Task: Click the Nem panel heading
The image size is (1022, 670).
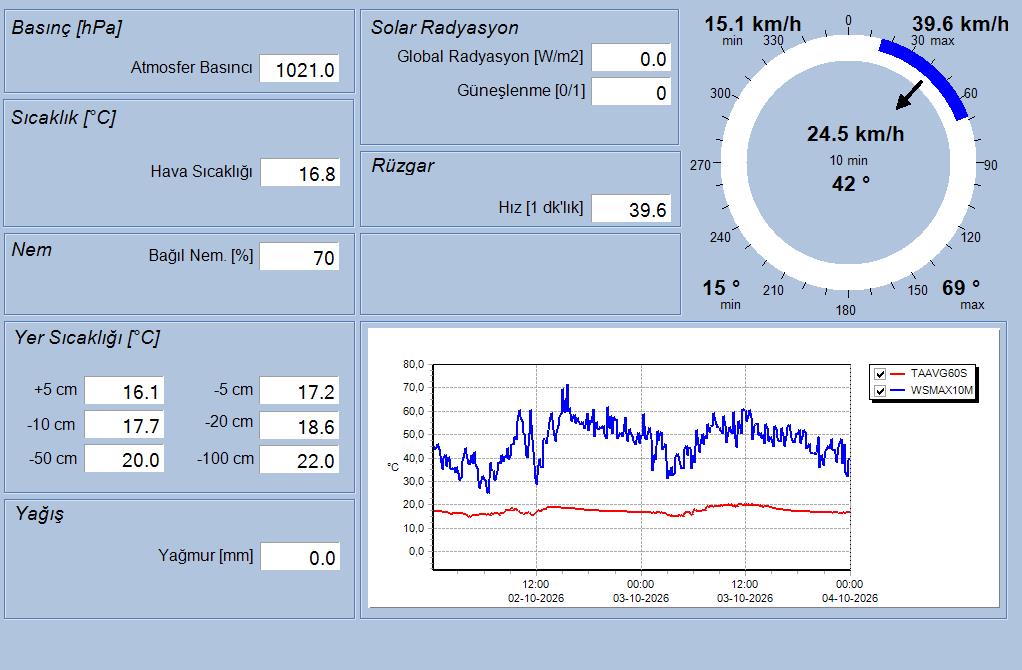Action: click(31, 250)
